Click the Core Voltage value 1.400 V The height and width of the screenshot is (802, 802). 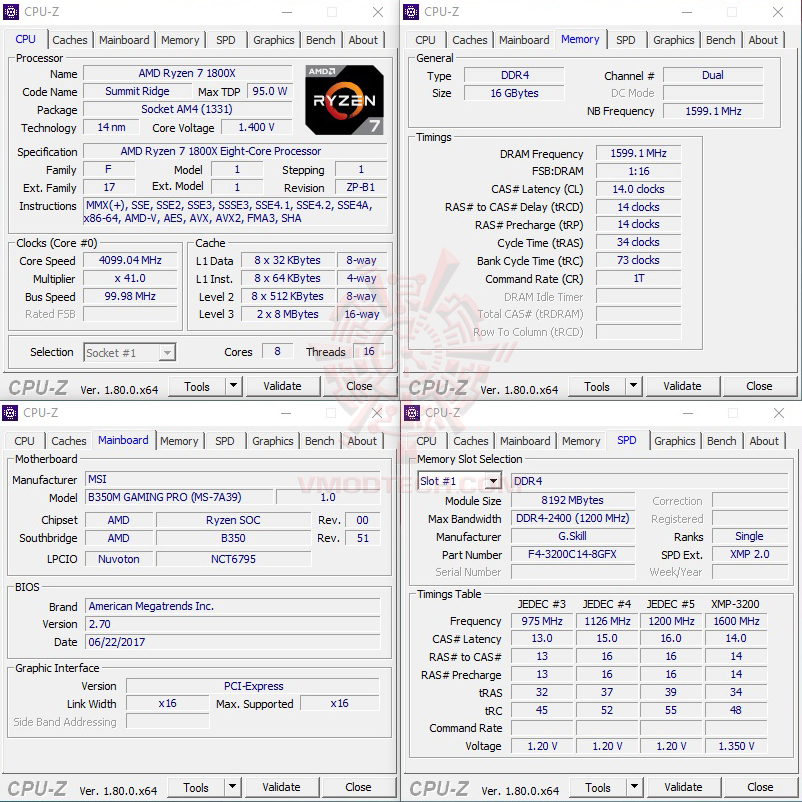[256, 127]
